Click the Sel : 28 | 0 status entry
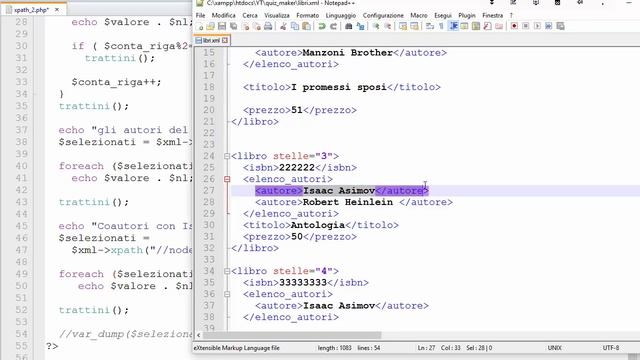 coord(479,348)
